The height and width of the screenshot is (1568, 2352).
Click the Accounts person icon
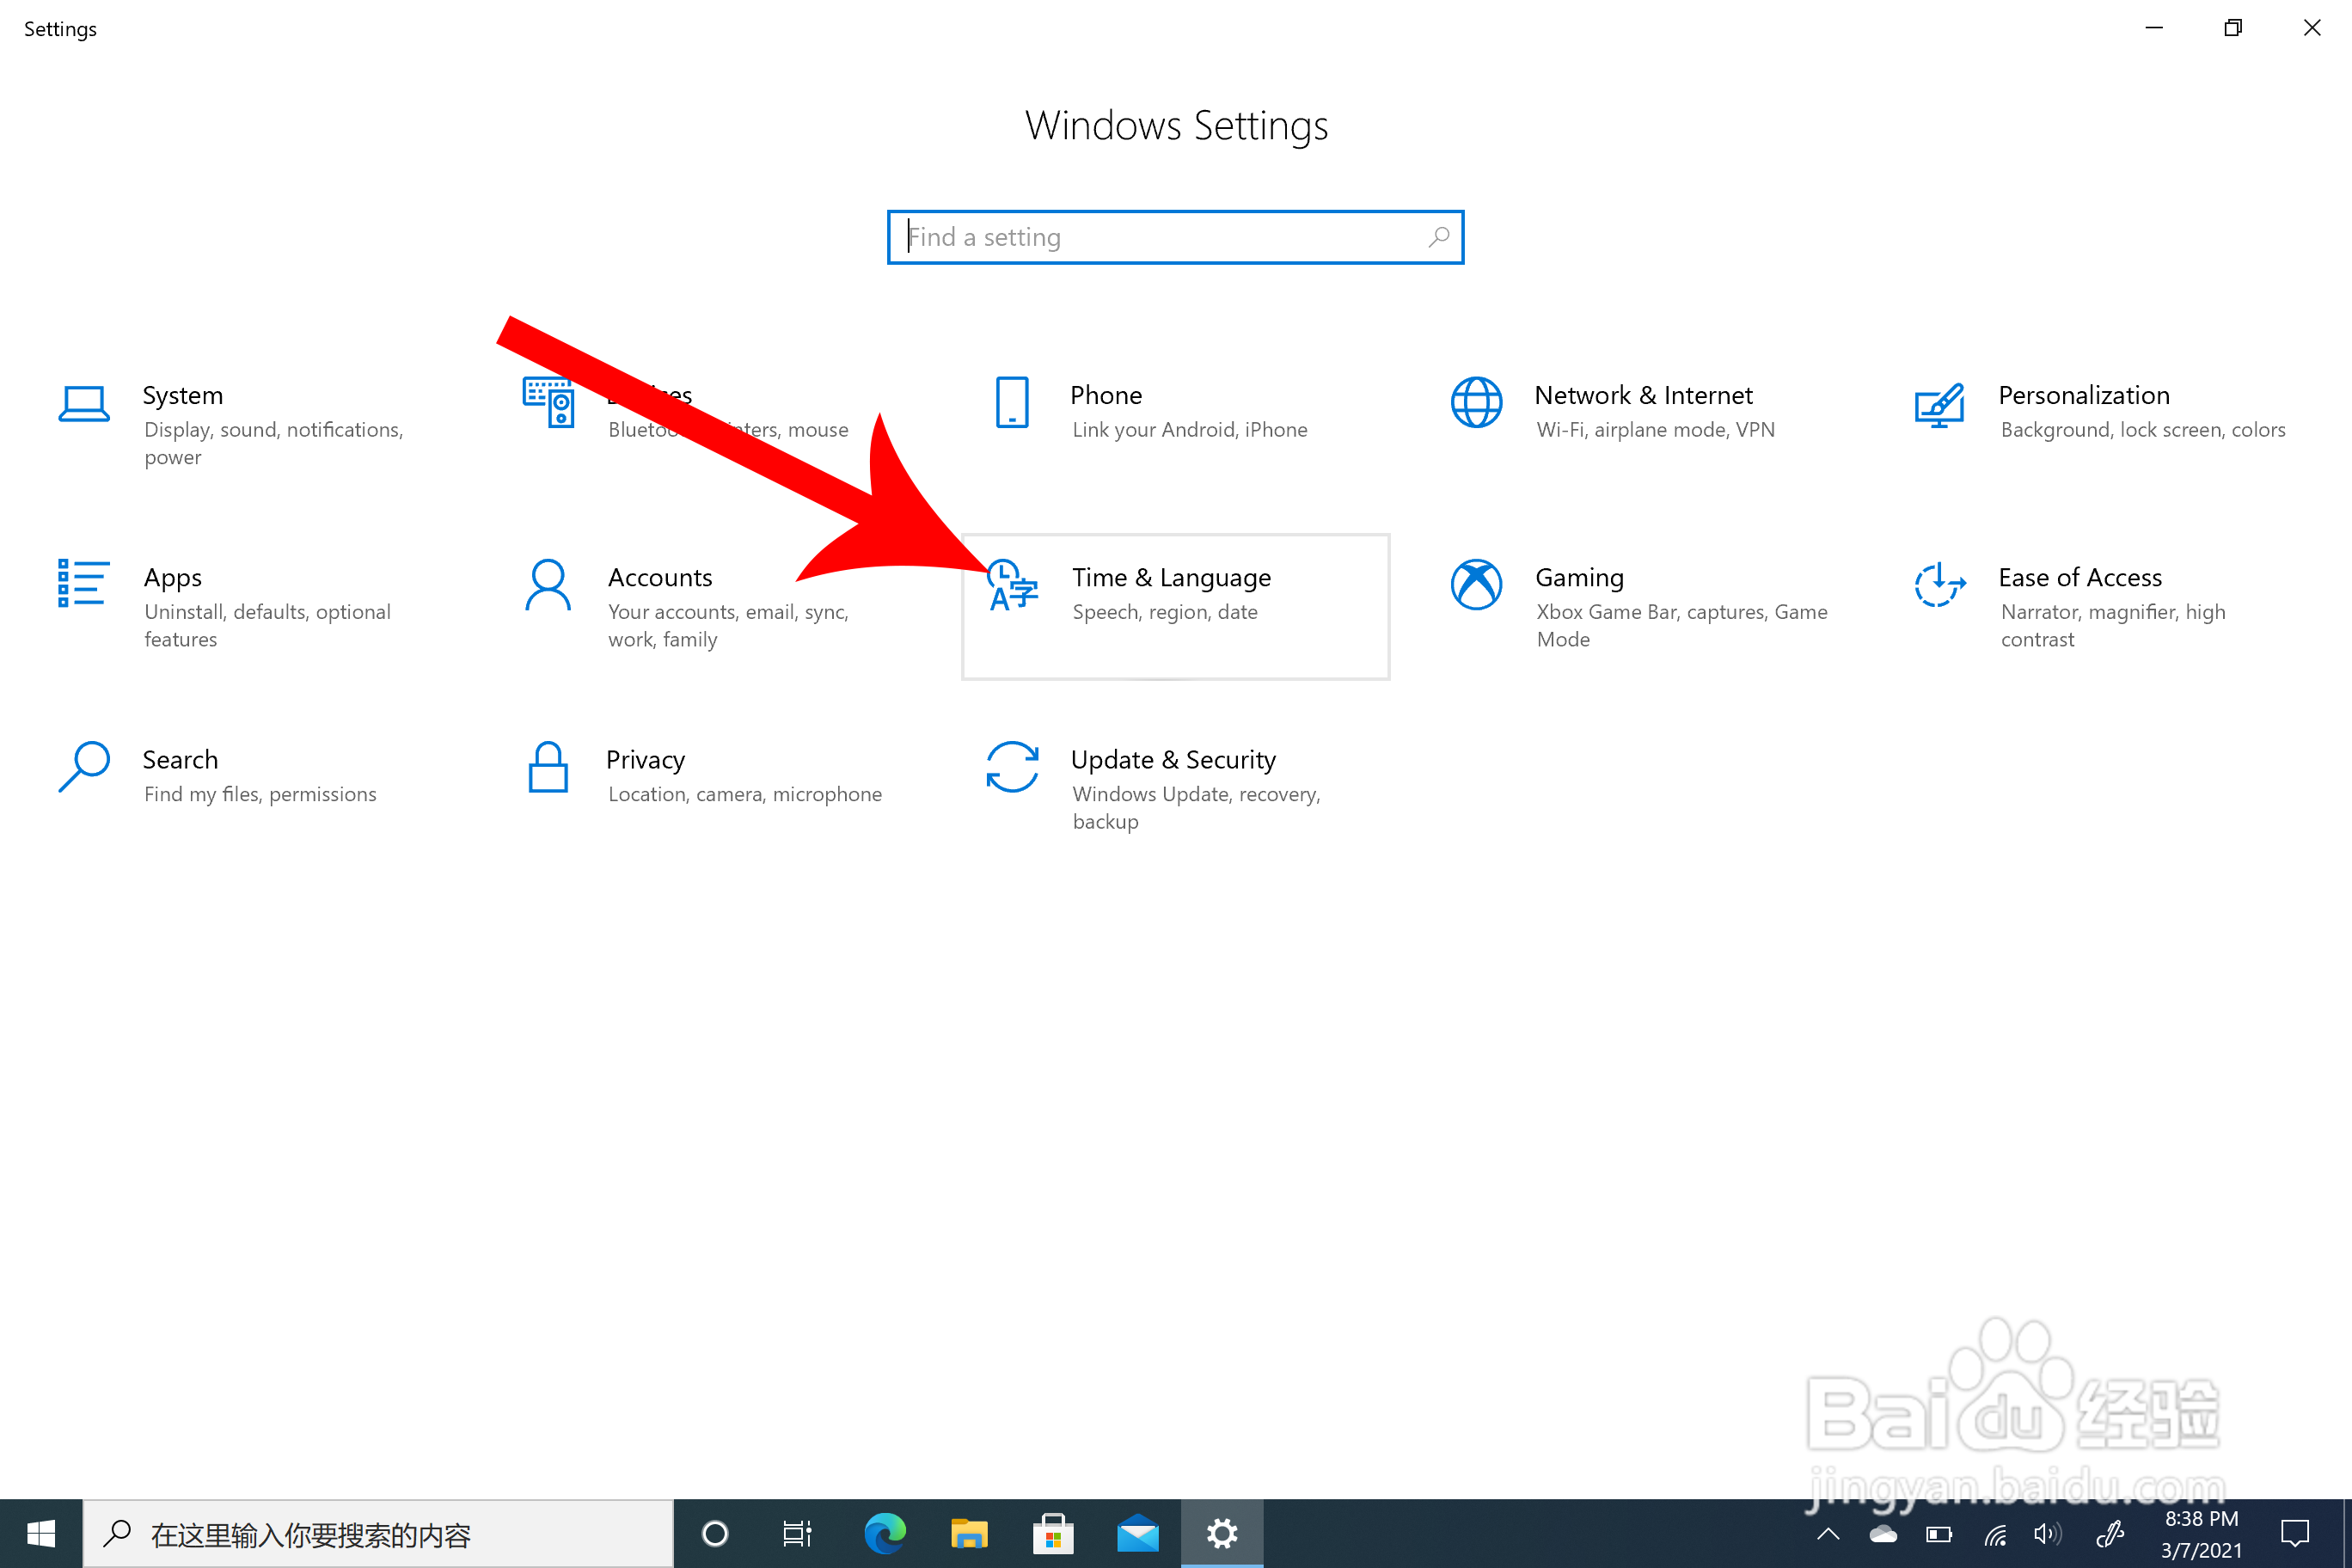(548, 586)
